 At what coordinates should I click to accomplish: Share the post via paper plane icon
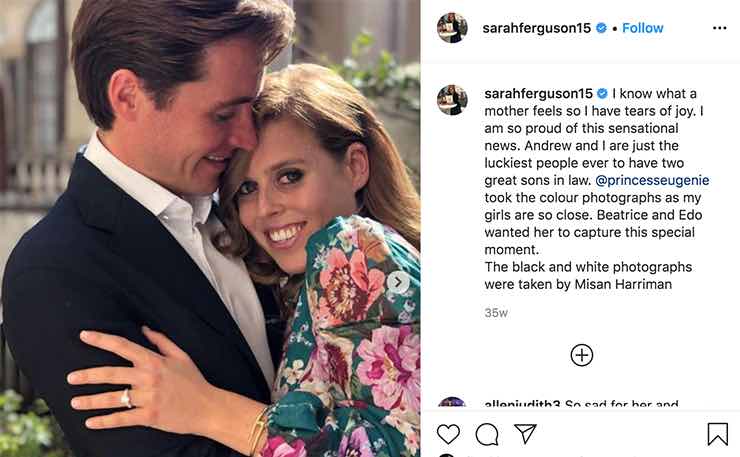(x=525, y=434)
